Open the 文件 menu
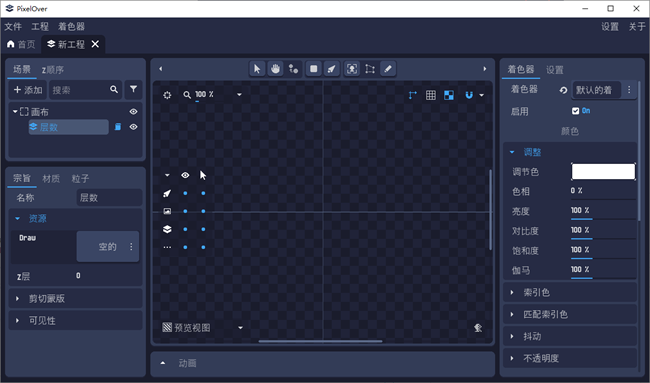The image size is (650, 383). 13,27
